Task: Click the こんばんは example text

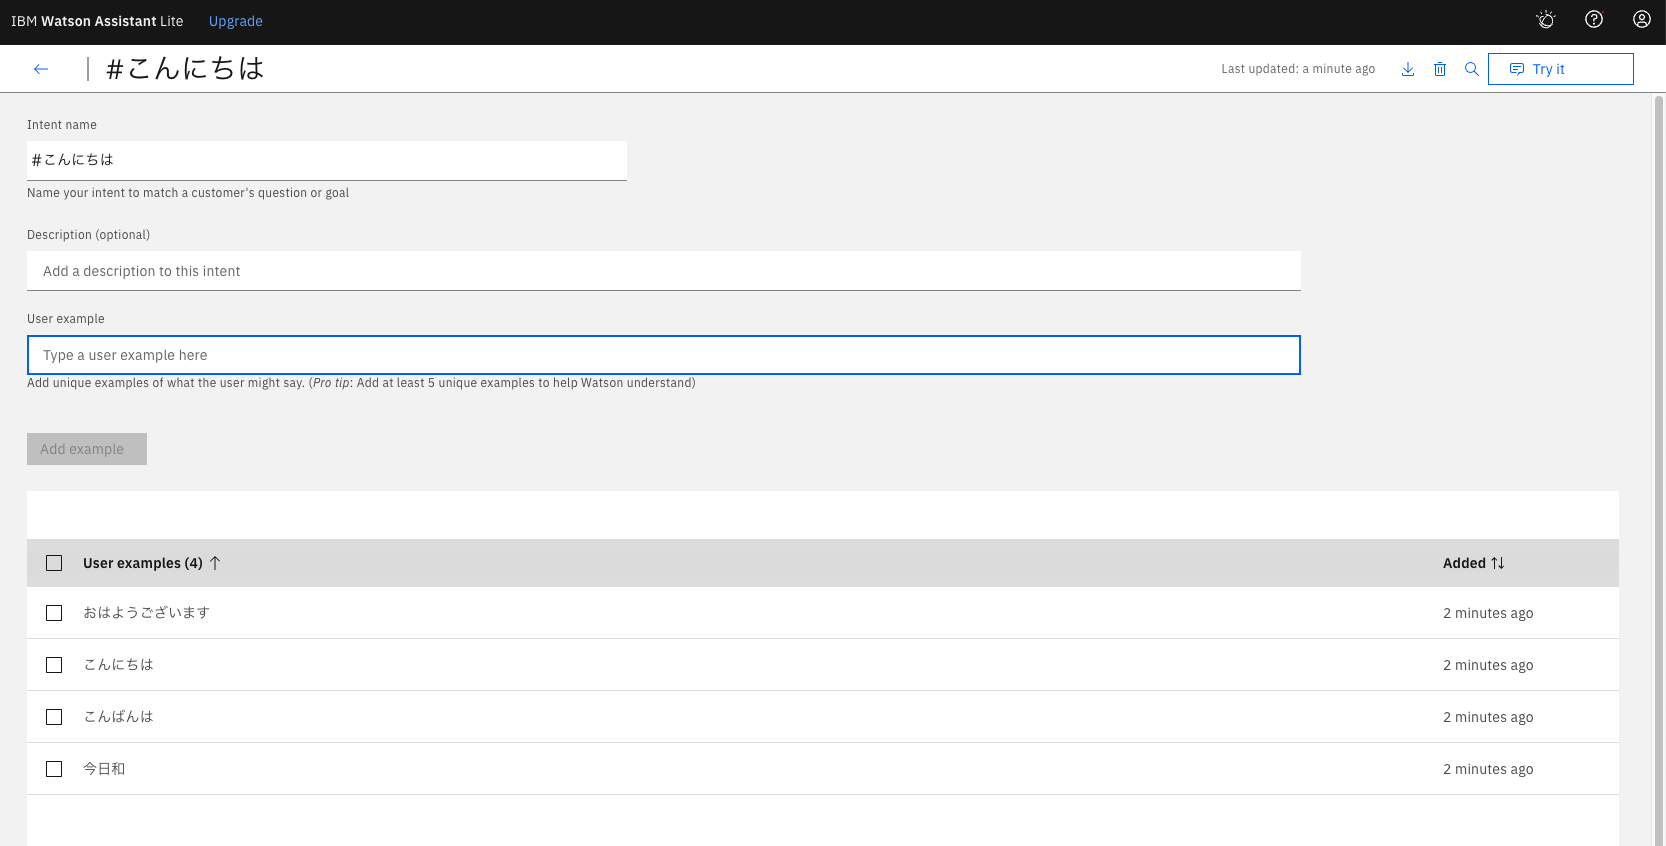Action: click(118, 717)
